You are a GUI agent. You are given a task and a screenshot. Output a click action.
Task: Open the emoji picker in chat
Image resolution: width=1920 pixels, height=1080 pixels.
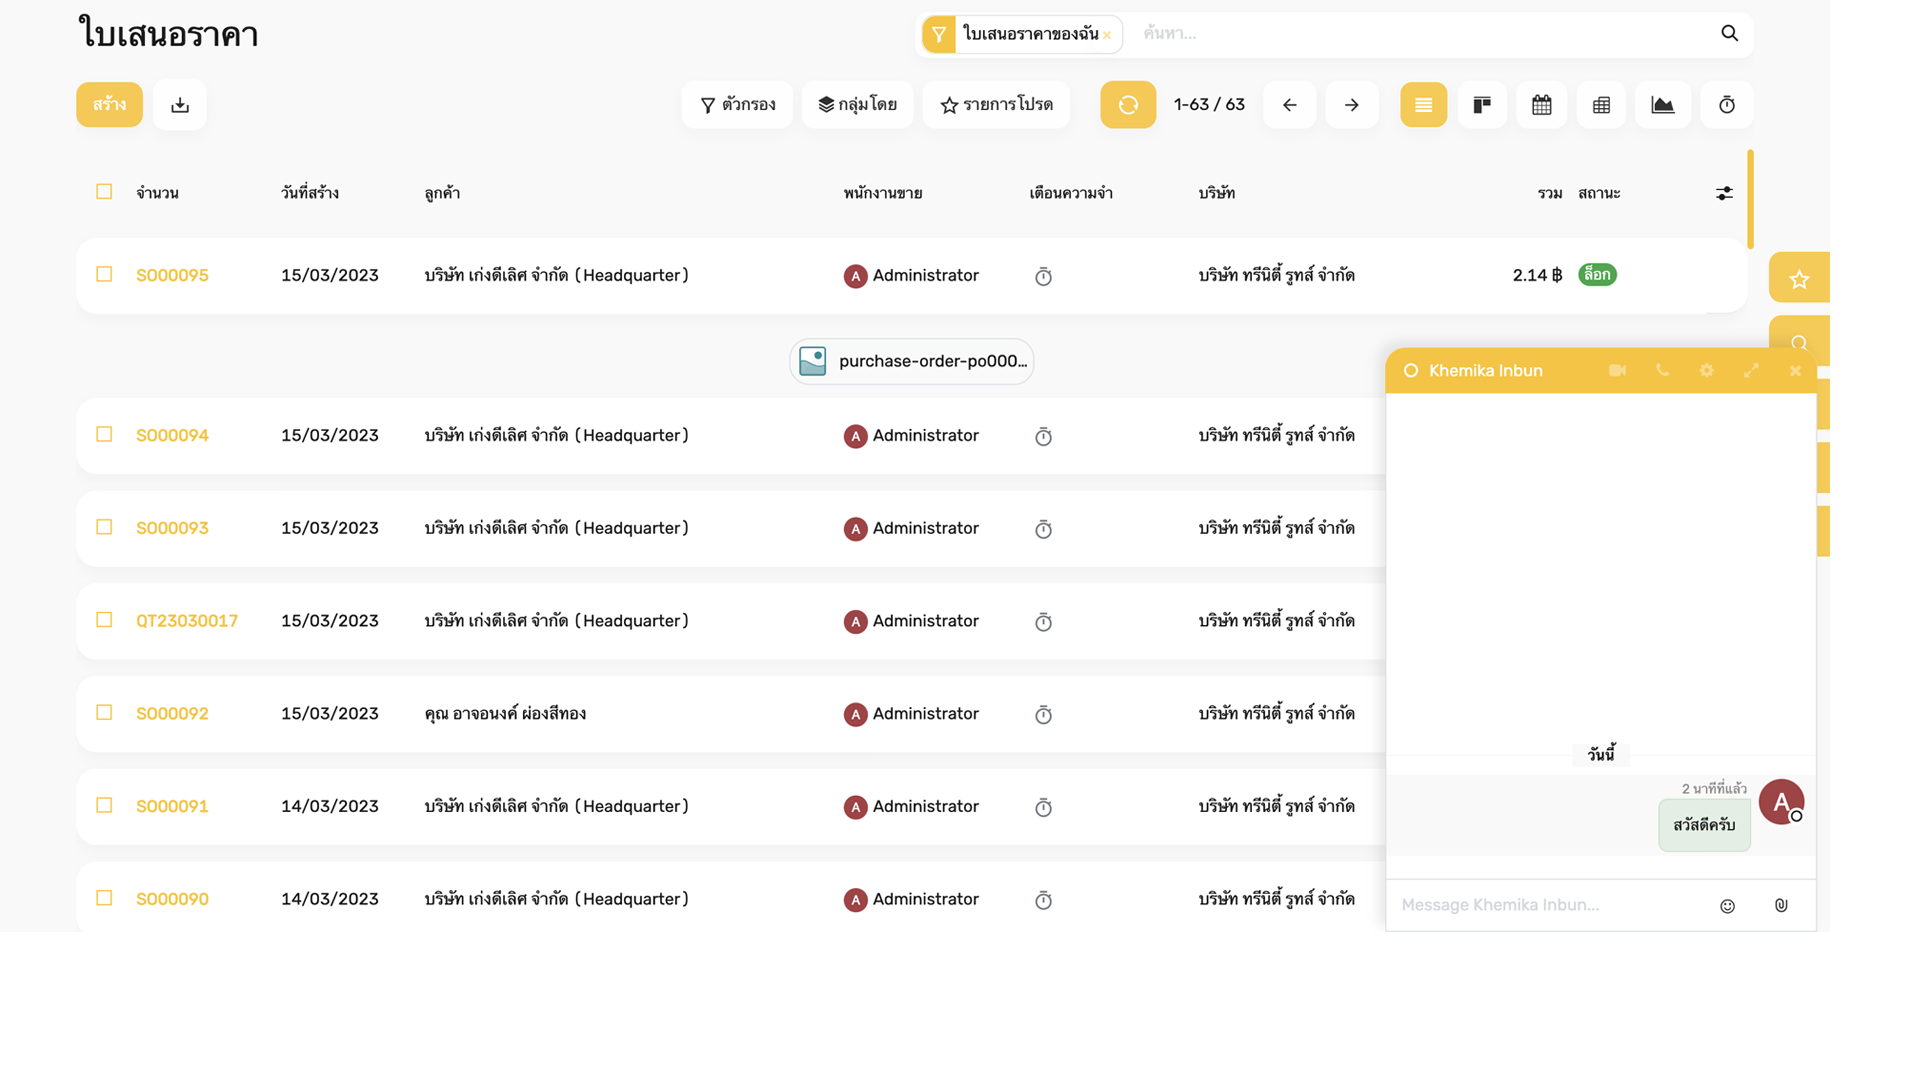[x=1728, y=905]
